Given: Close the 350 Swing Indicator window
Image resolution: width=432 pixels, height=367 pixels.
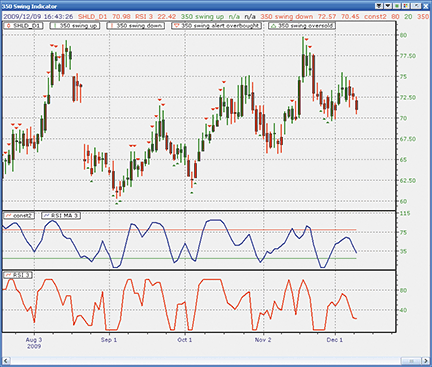Looking at the screenshot, I should pos(426,6).
